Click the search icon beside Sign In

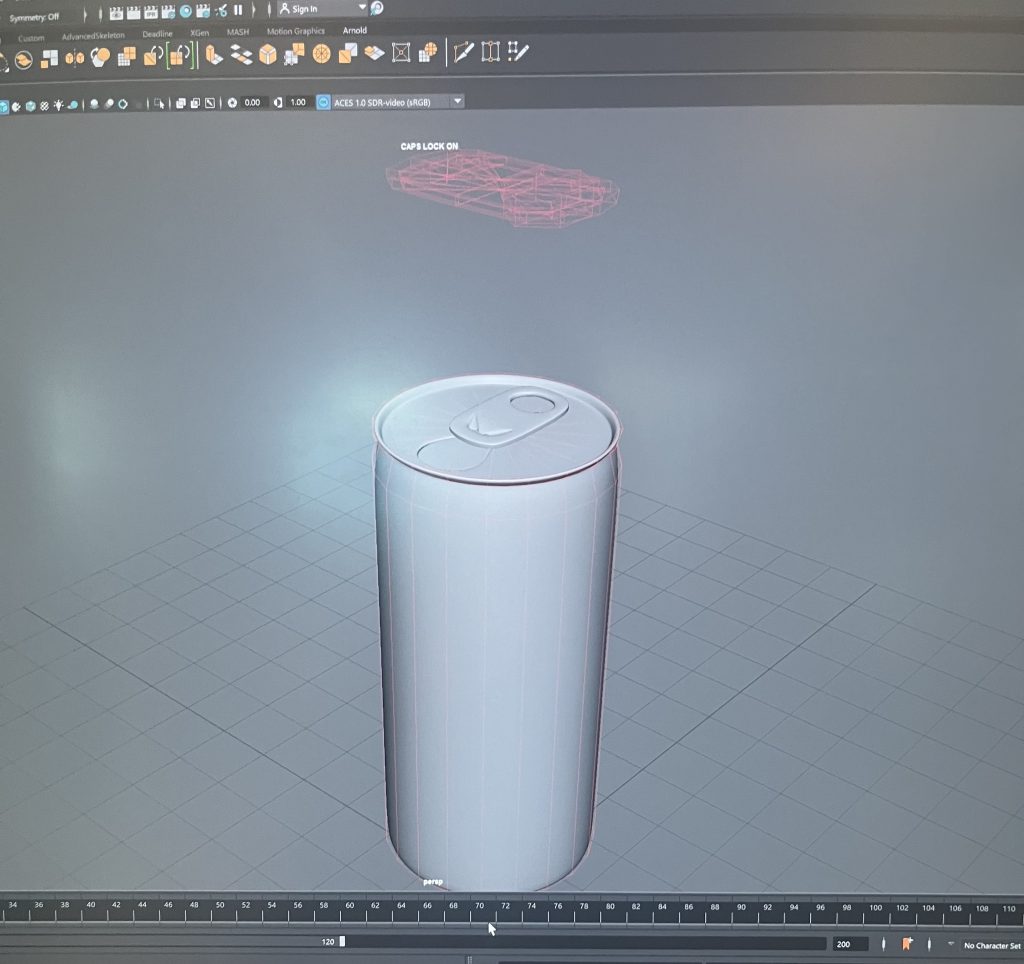point(377,8)
